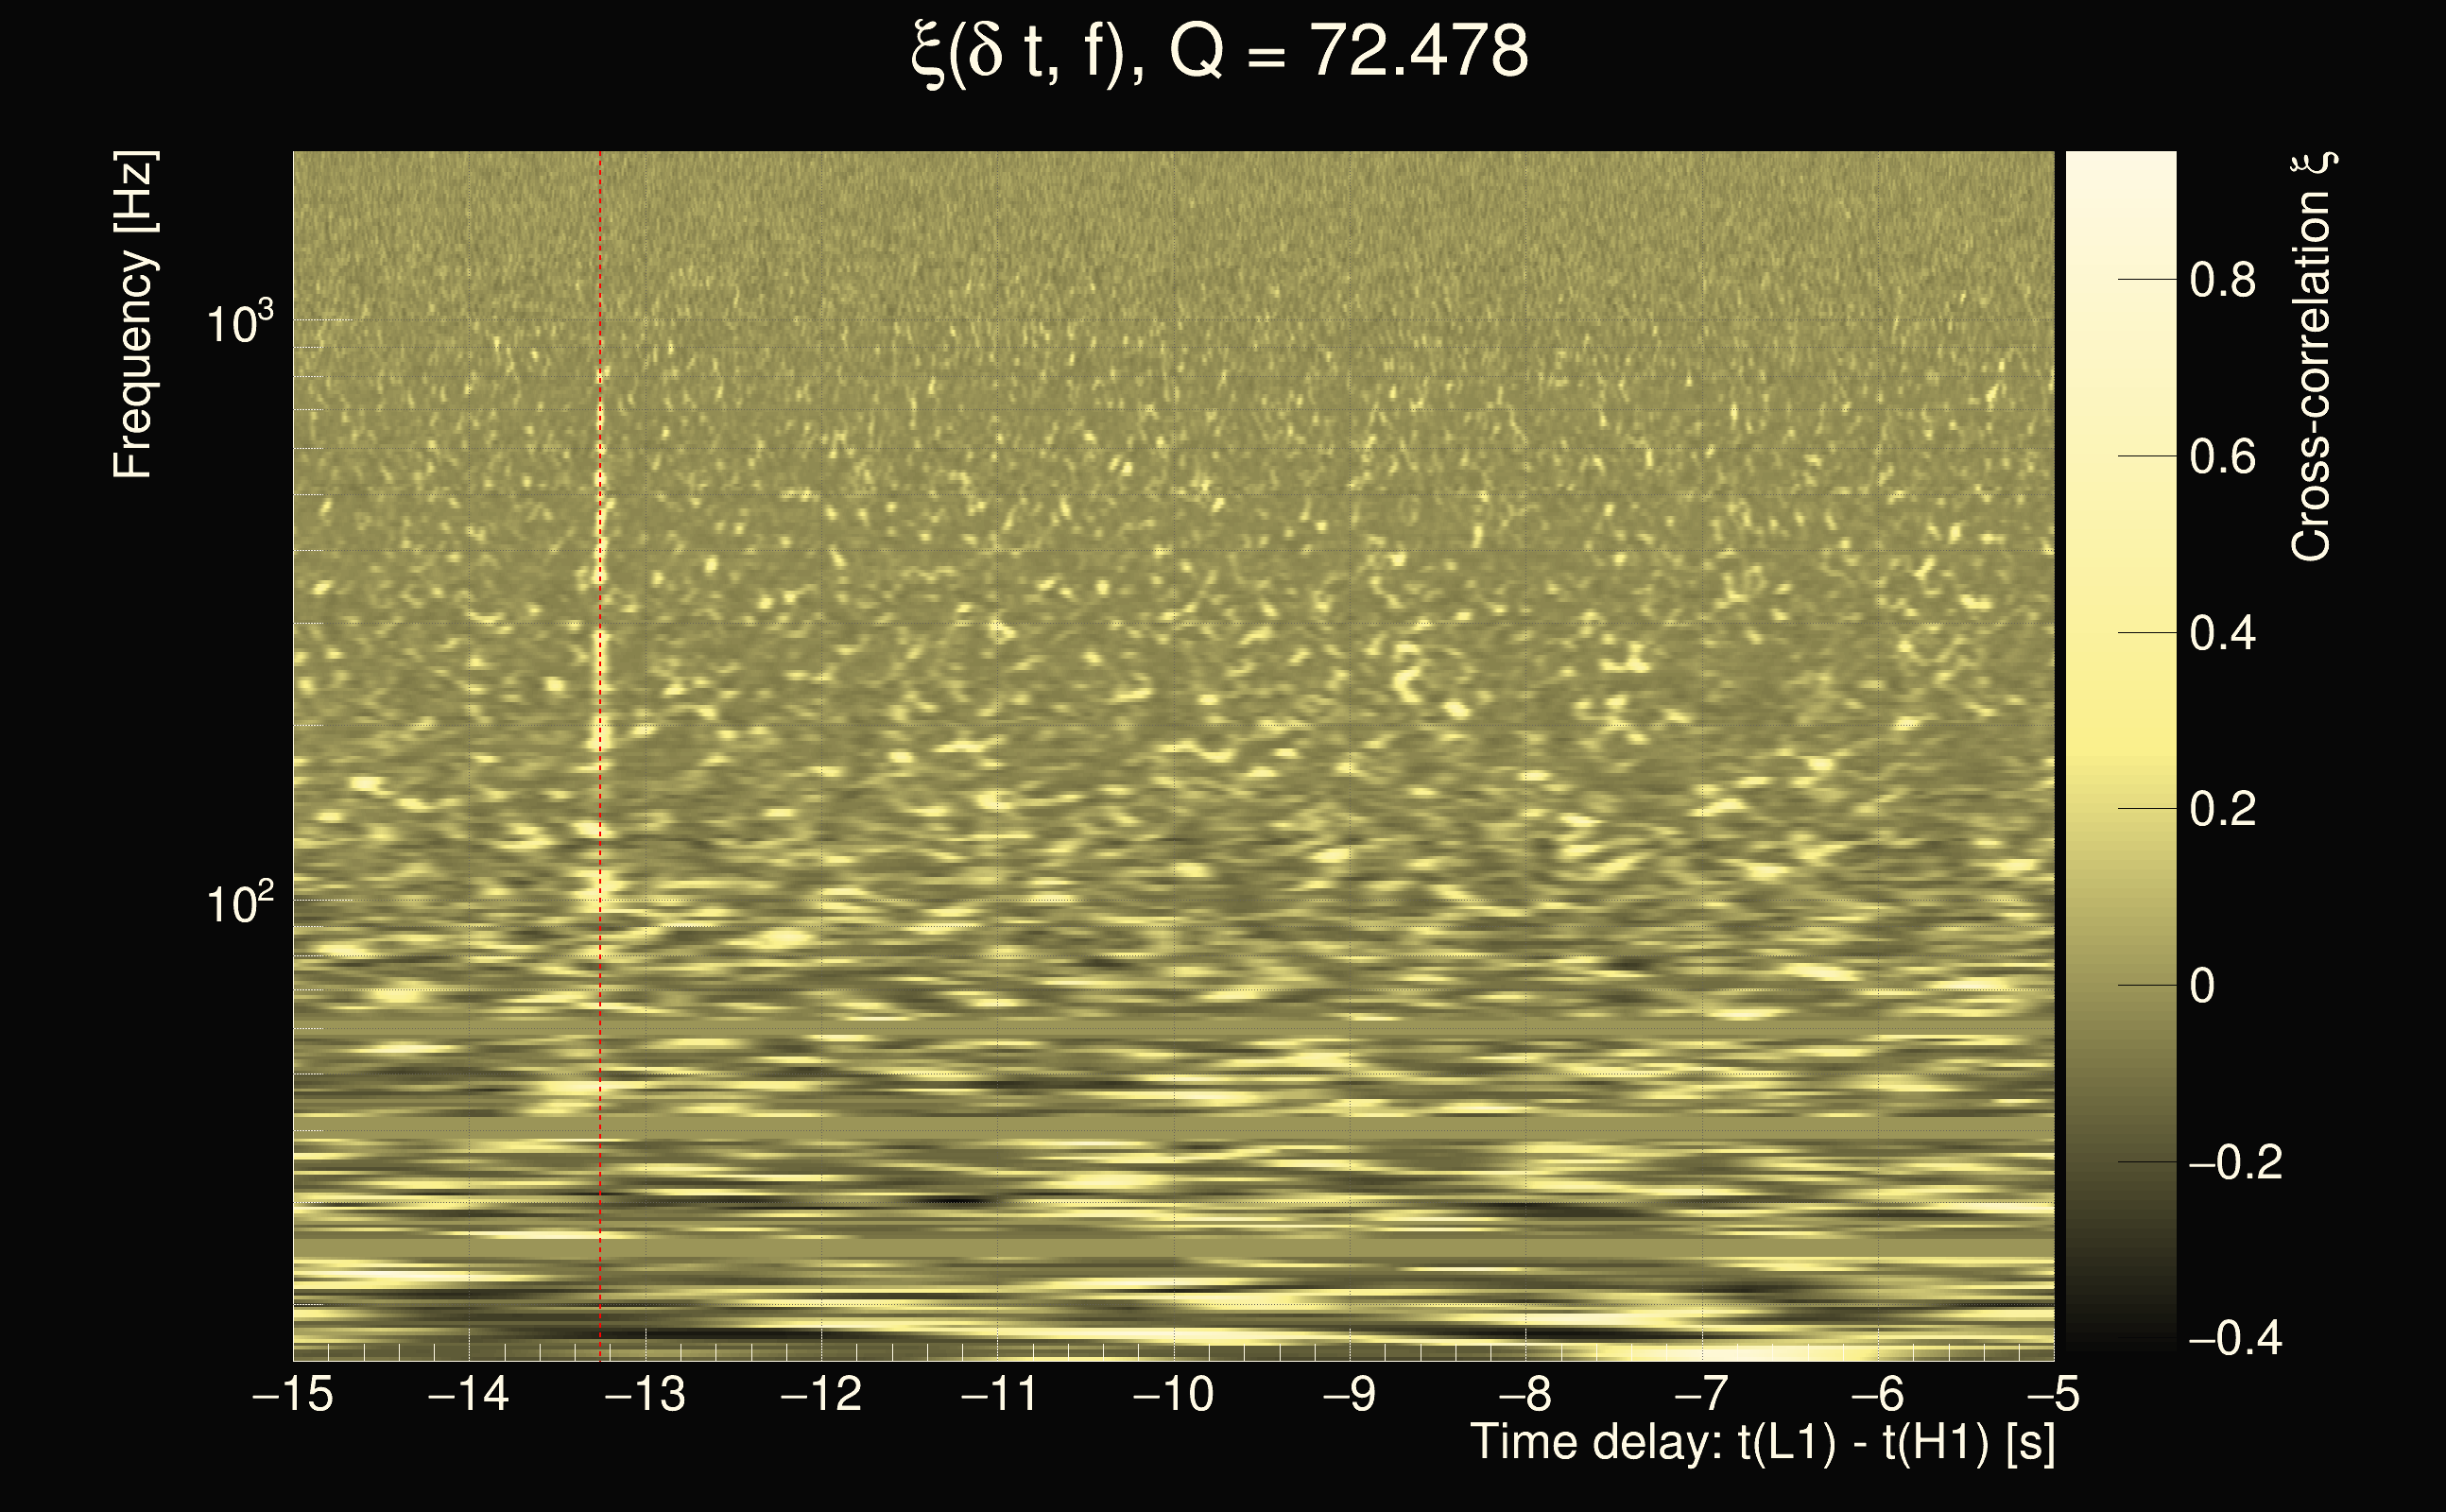Click the red dashed vertical marker line
The width and height of the screenshot is (2446, 1512).
click(600, 700)
